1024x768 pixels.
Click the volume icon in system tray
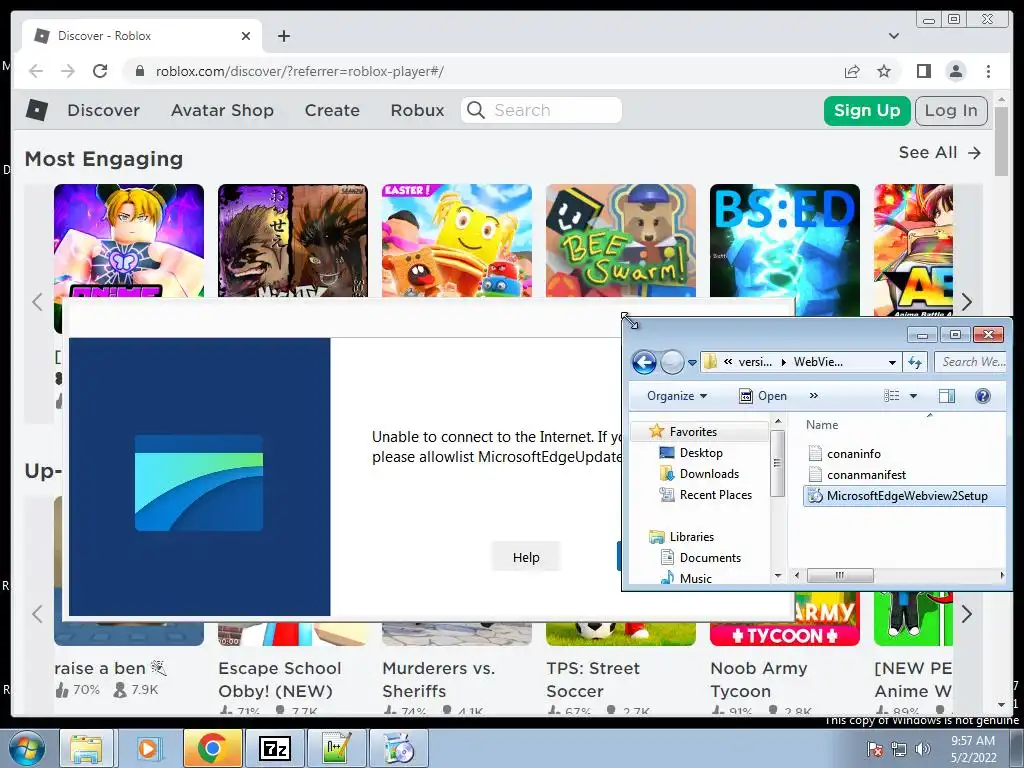pyautogui.click(x=923, y=749)
